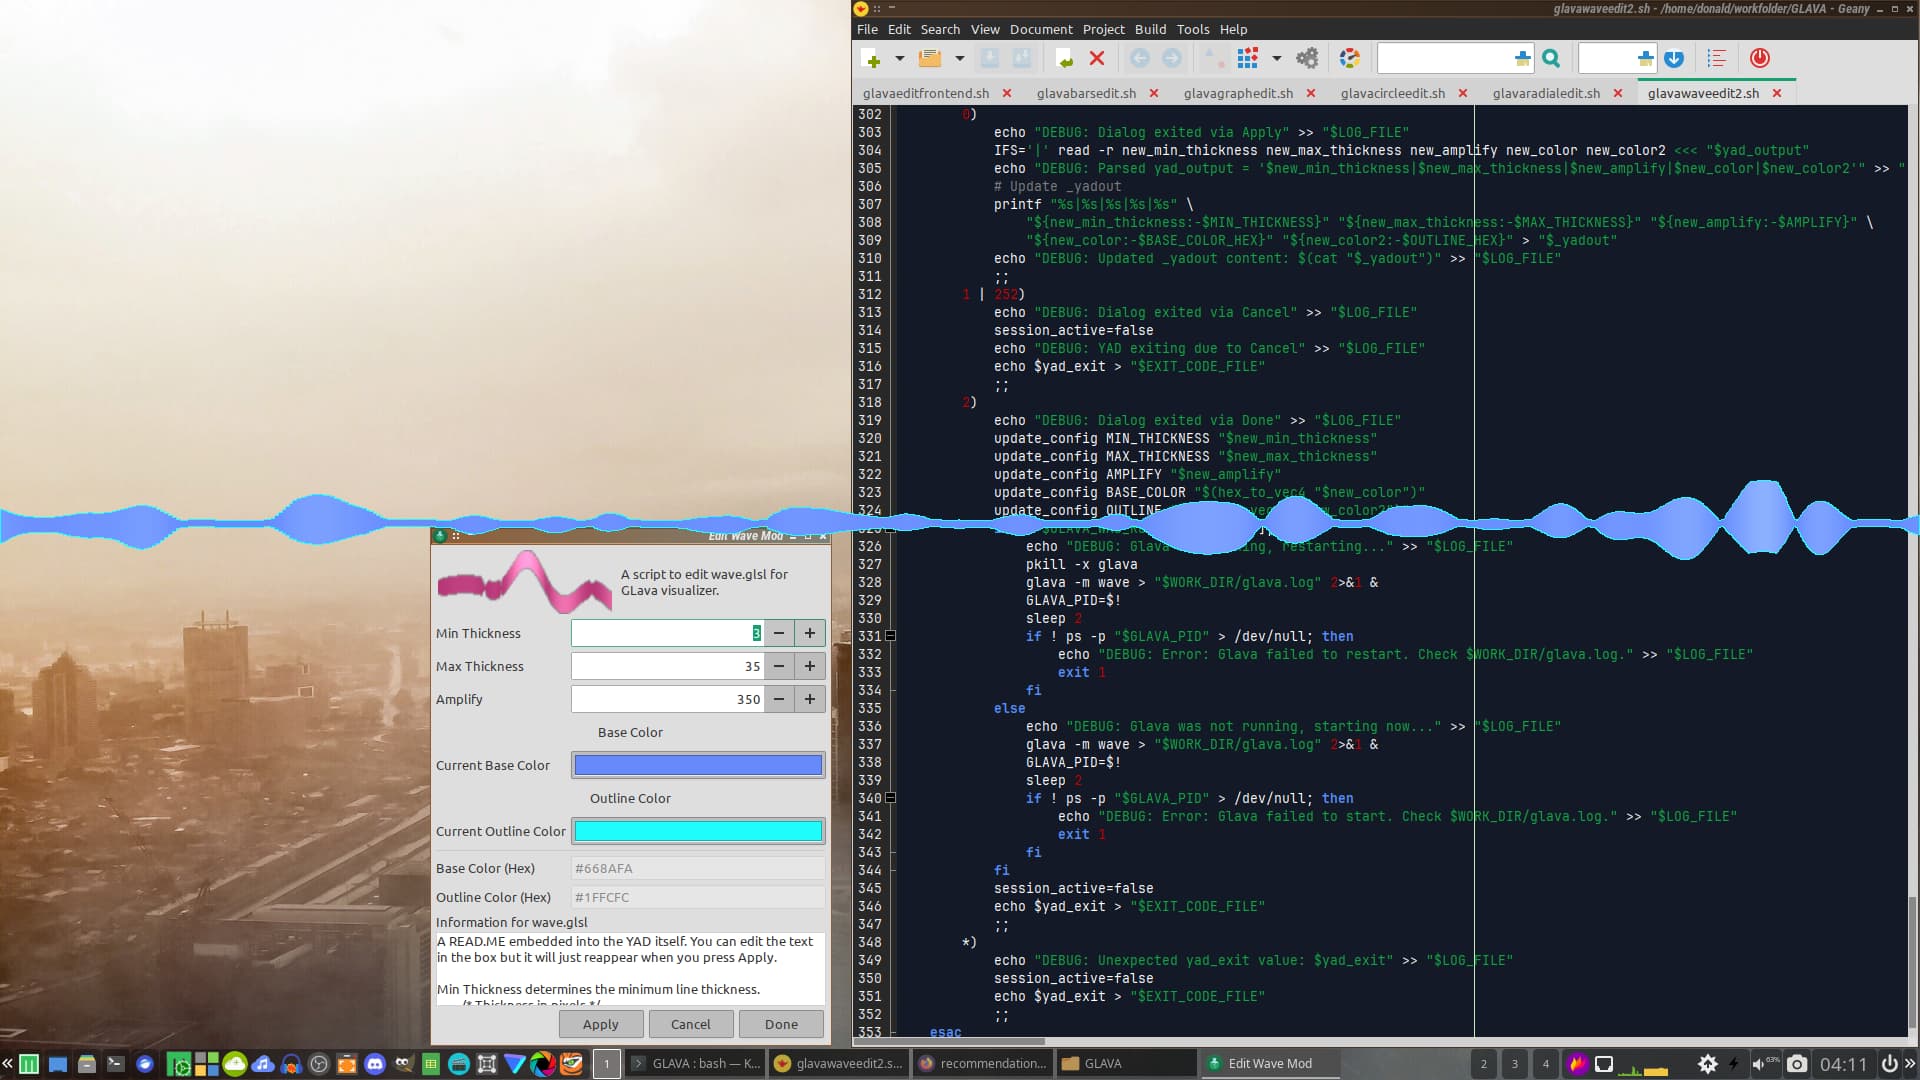The height and width of the screenshot is (1080, 1920).
Task: Open the Document menu
Action: pos(1040,29)
